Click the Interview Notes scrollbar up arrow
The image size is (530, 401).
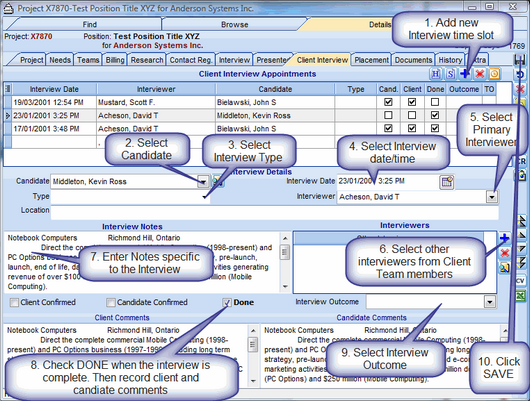coord(285,238)
